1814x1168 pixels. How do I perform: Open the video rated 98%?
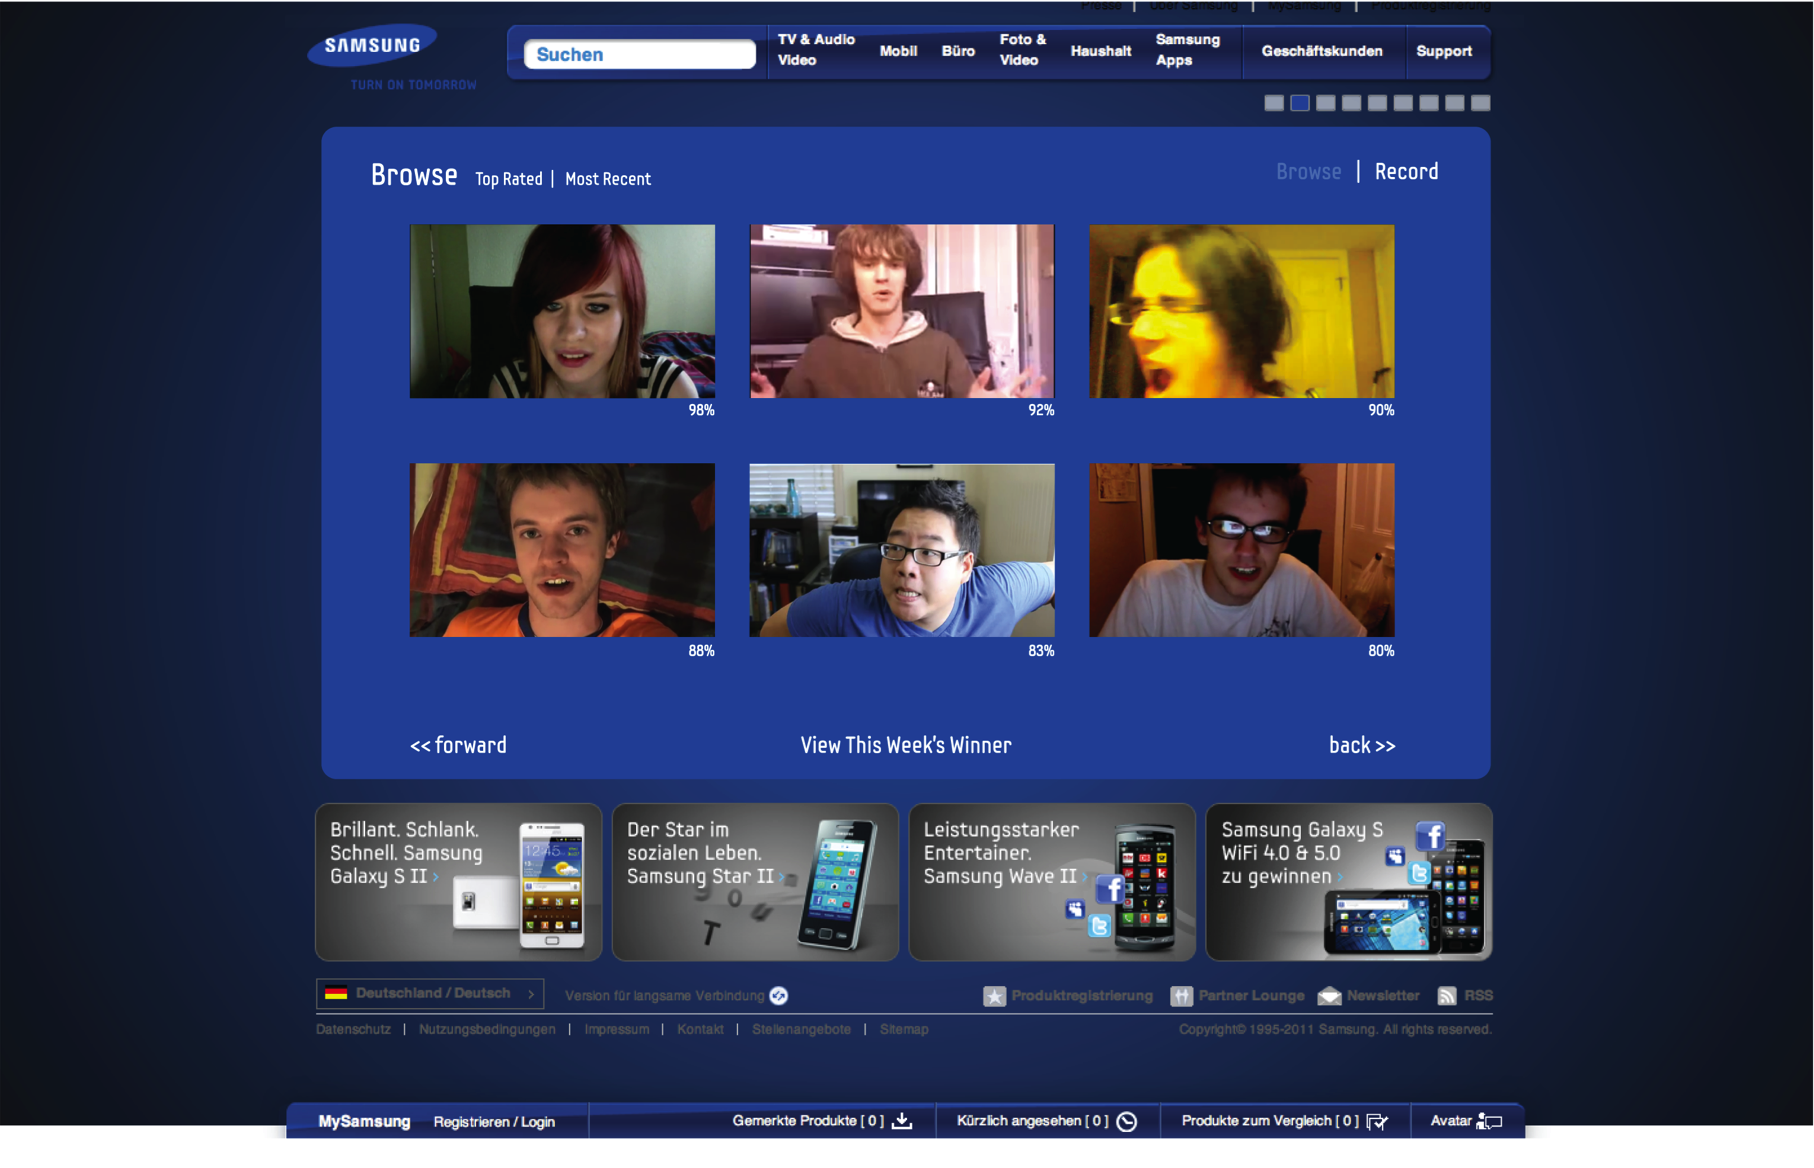click(562, 311)
